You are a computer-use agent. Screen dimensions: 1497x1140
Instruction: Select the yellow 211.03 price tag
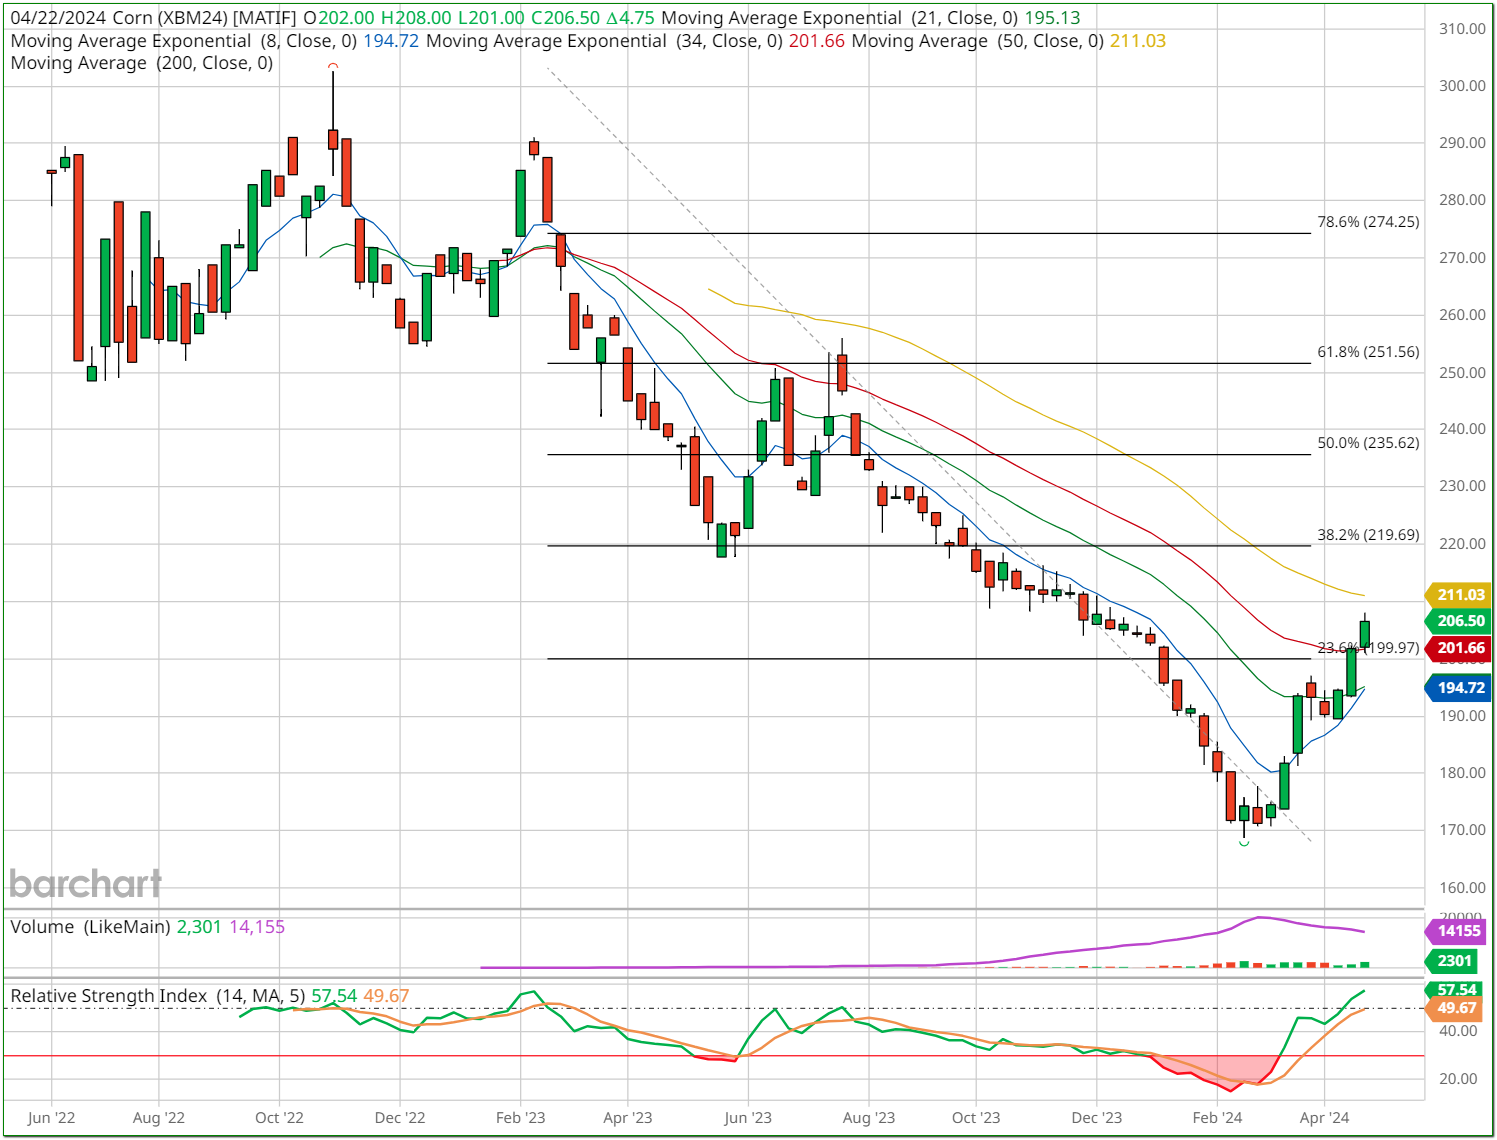[x=1460, y=595]
